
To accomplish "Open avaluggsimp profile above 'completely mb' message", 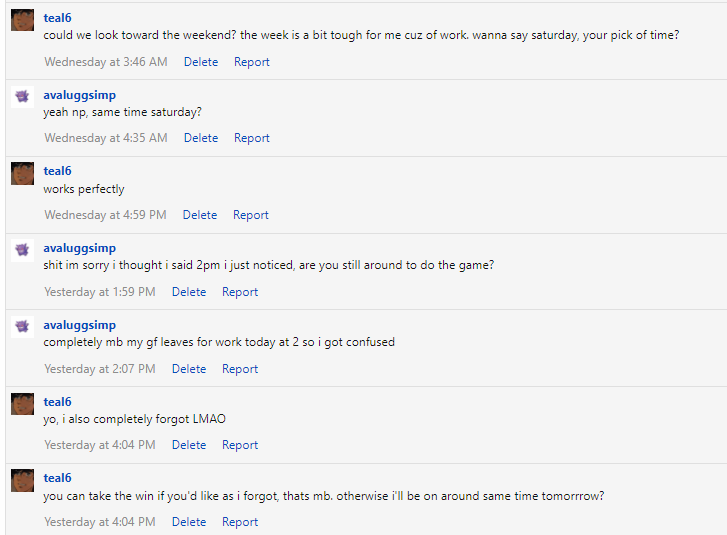I will tap(79, 325).
